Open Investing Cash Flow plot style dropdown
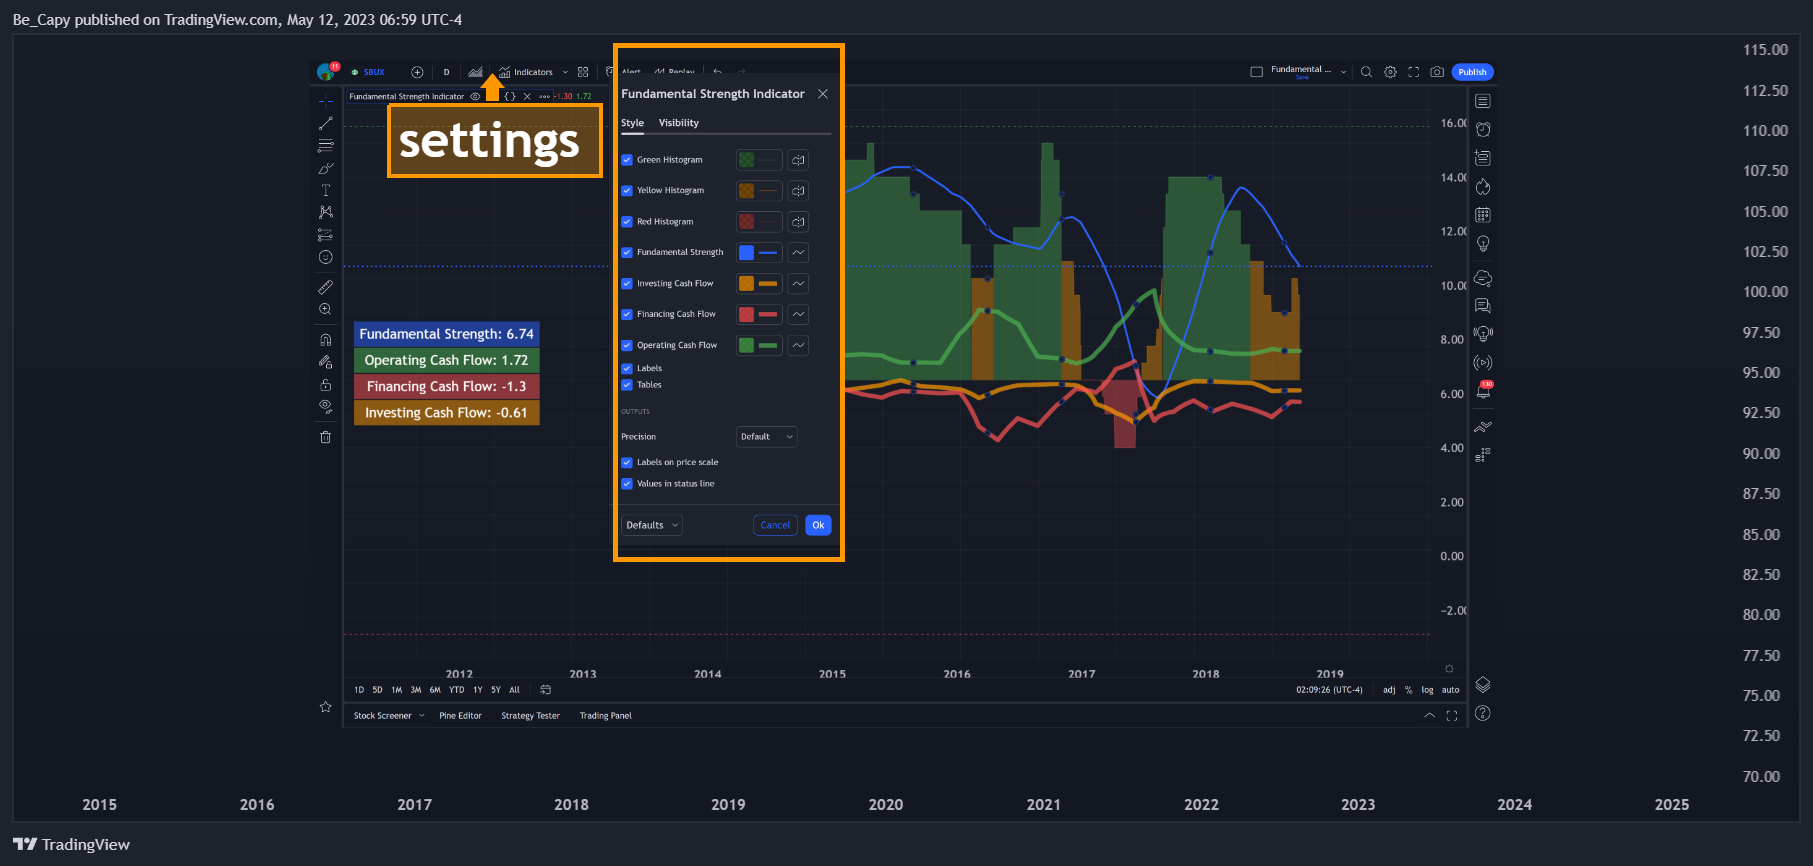The height and width of the screenshot is (866, 1813). coord(798,284)
